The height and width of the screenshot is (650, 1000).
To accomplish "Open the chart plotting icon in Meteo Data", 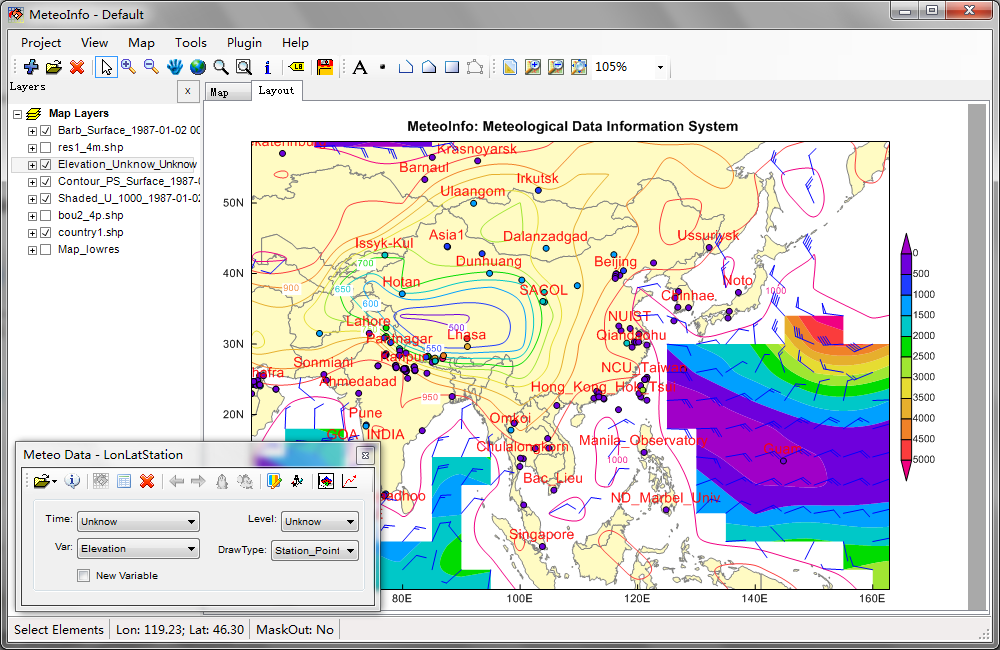I will point(348,481).
